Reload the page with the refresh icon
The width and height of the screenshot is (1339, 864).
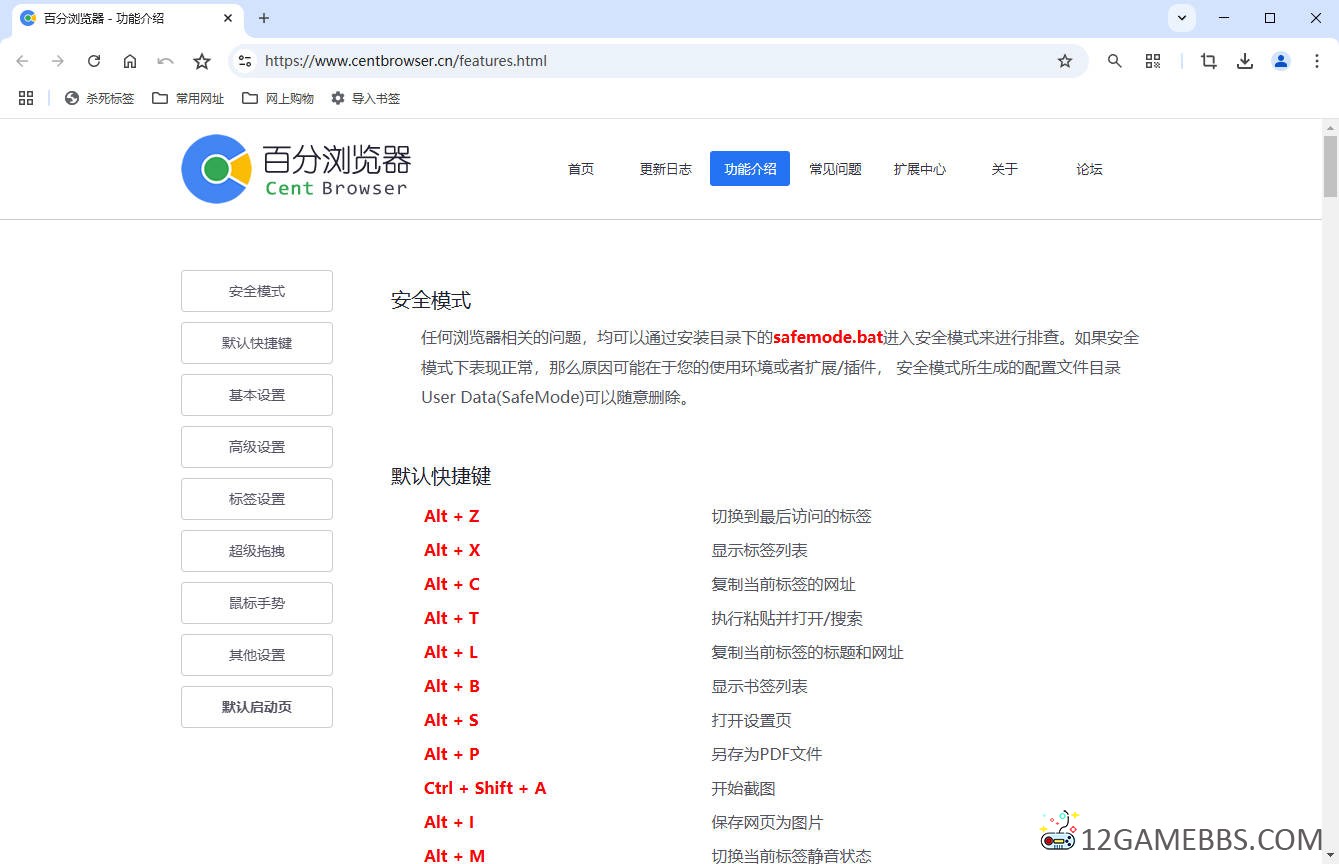point(94,61)
